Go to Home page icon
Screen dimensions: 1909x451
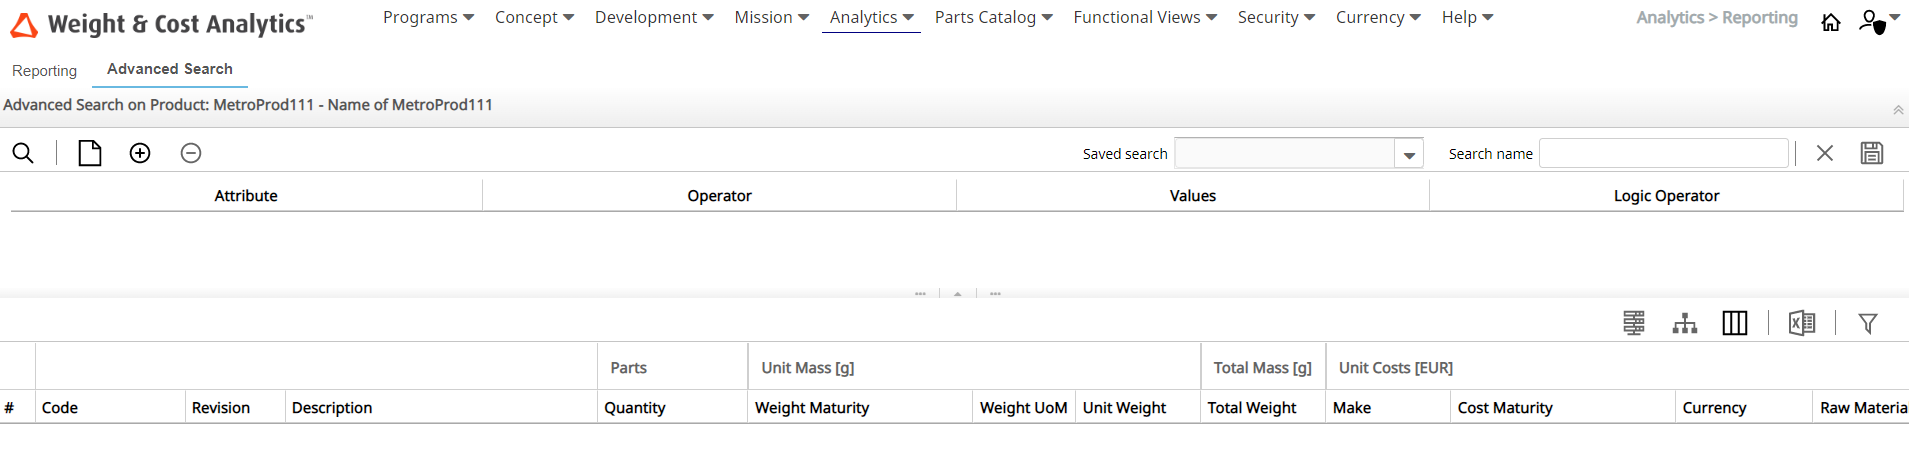point(1830,22)
